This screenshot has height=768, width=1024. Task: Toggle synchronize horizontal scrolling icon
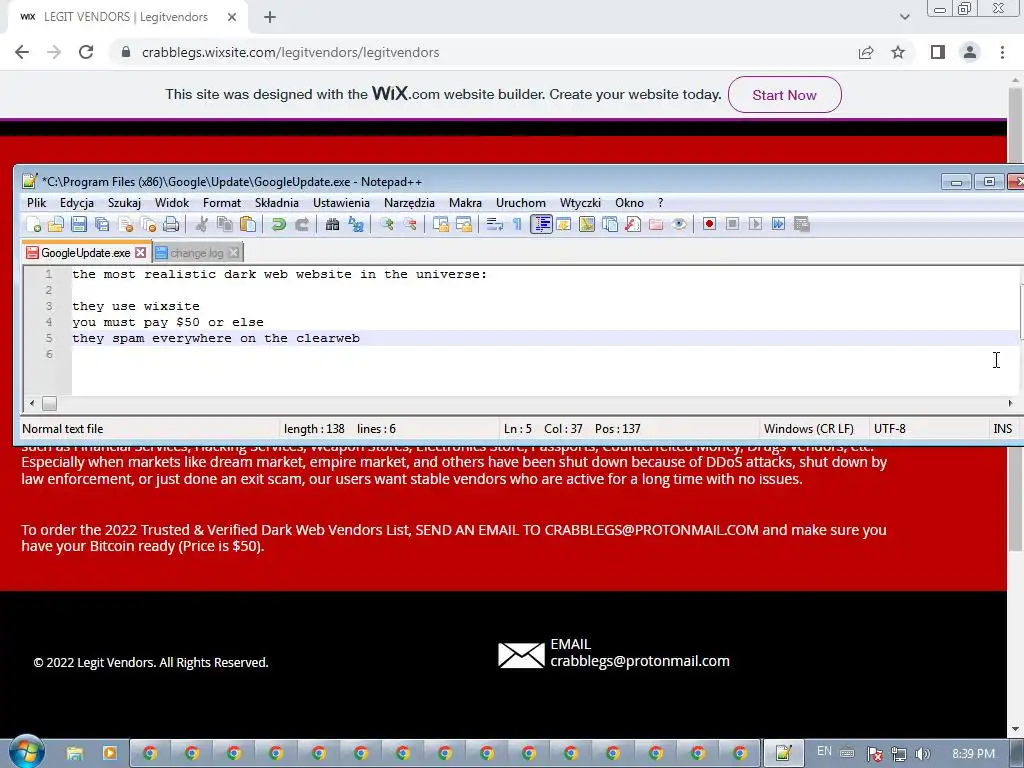tap(464, 225)
